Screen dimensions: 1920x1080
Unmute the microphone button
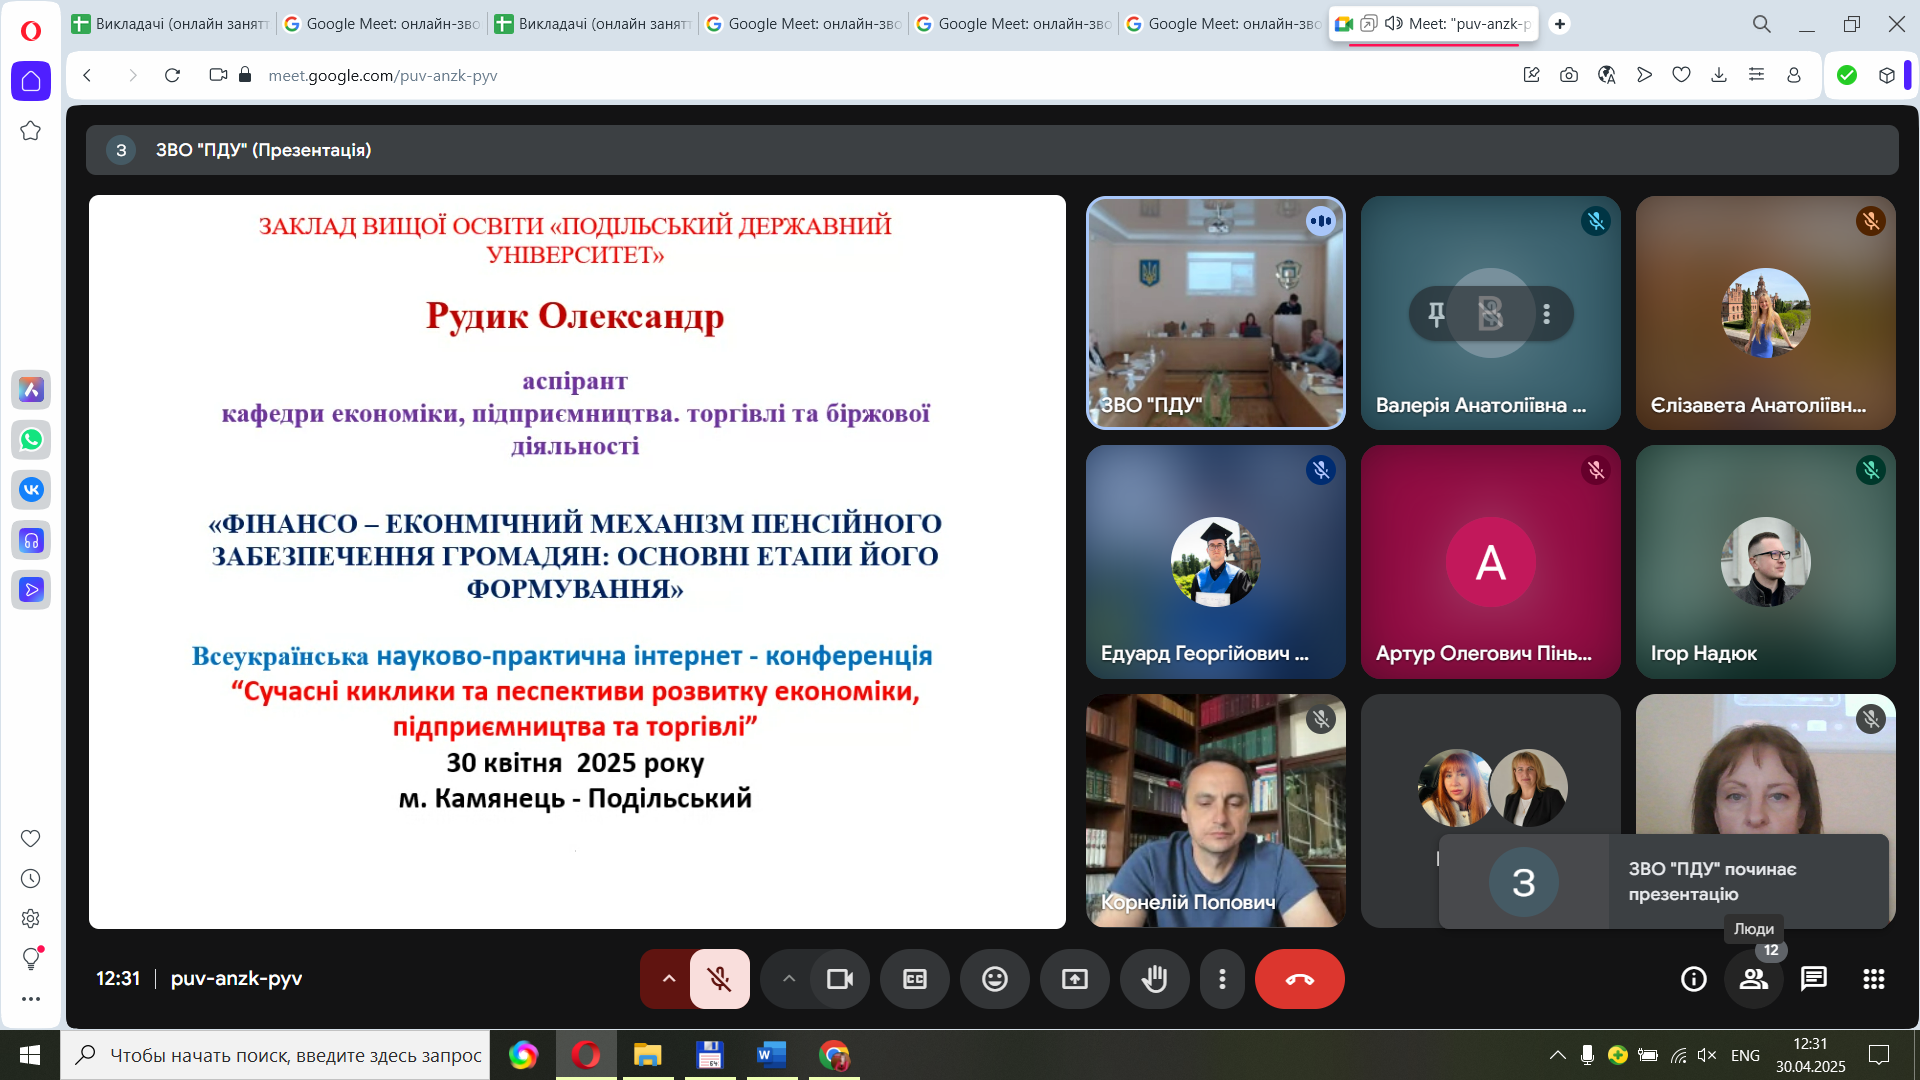(x=719, y=979)
